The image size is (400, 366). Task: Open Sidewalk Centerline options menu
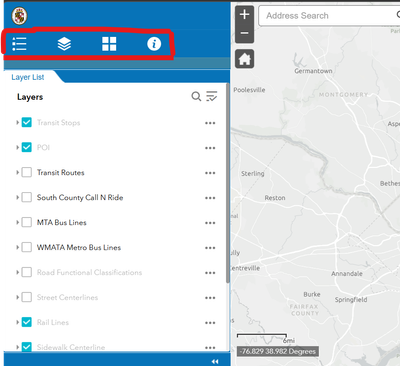click(x=210, y=348)
